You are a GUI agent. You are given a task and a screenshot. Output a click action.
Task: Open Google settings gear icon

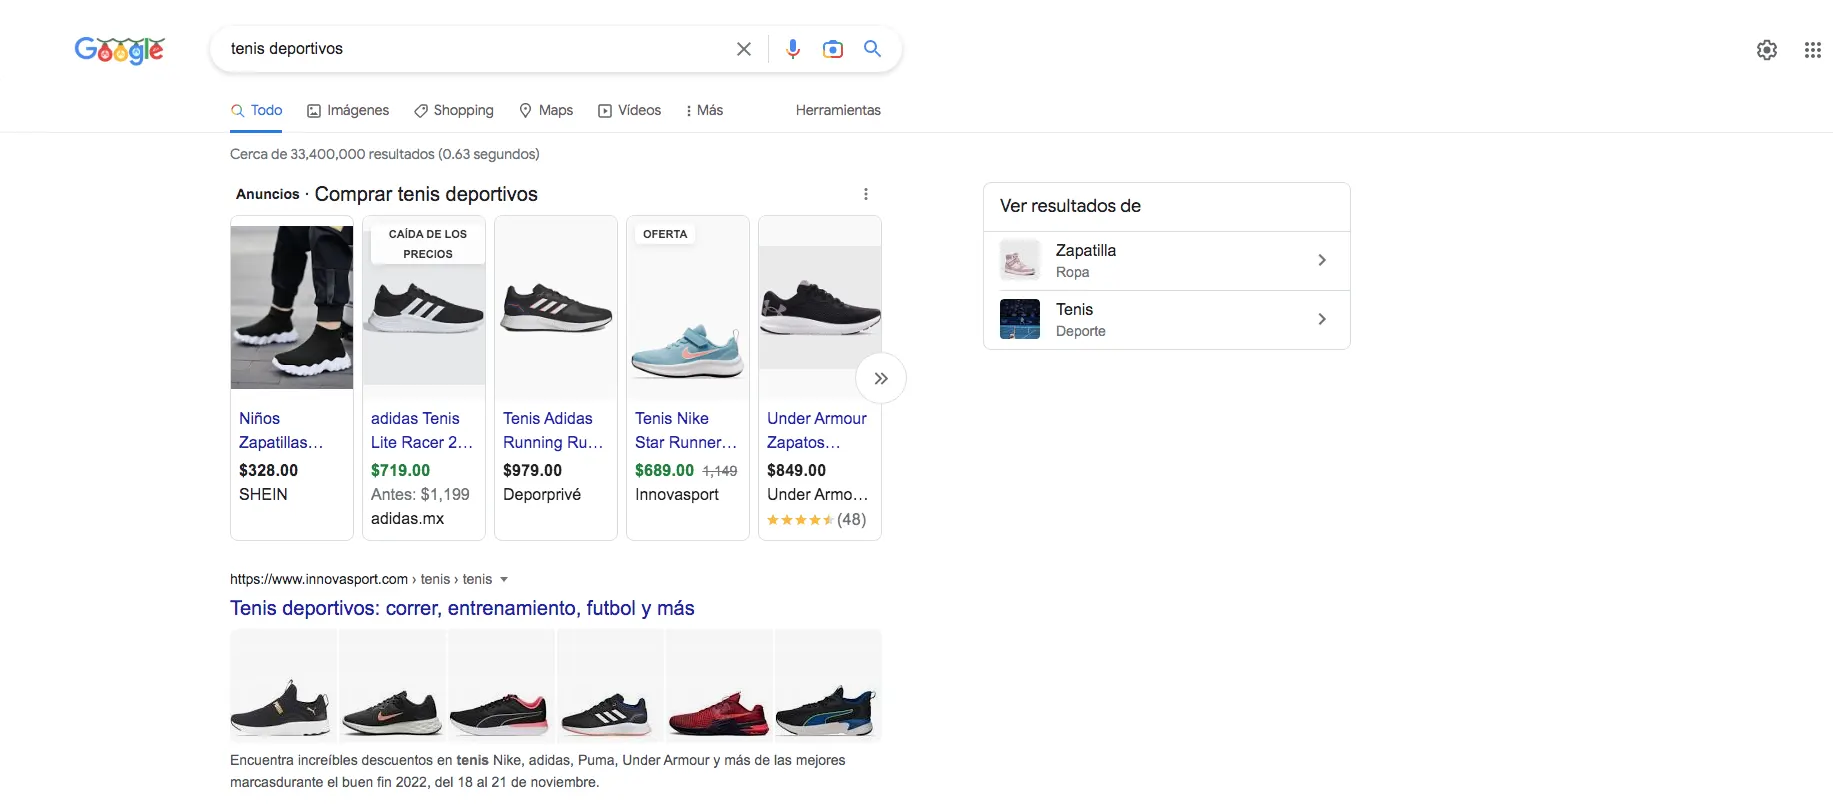[x=1767, y=50]
